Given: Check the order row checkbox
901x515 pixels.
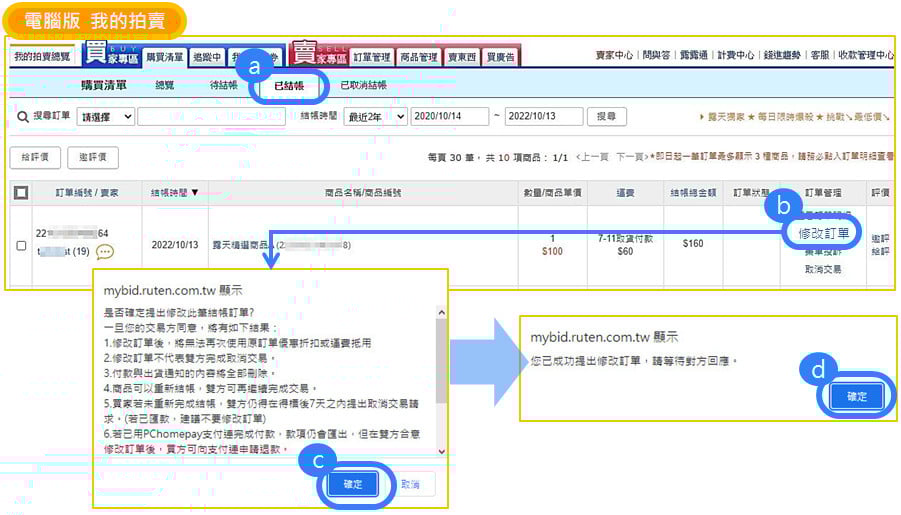Looking at the screenshot, I should click(x=22, y=245).
